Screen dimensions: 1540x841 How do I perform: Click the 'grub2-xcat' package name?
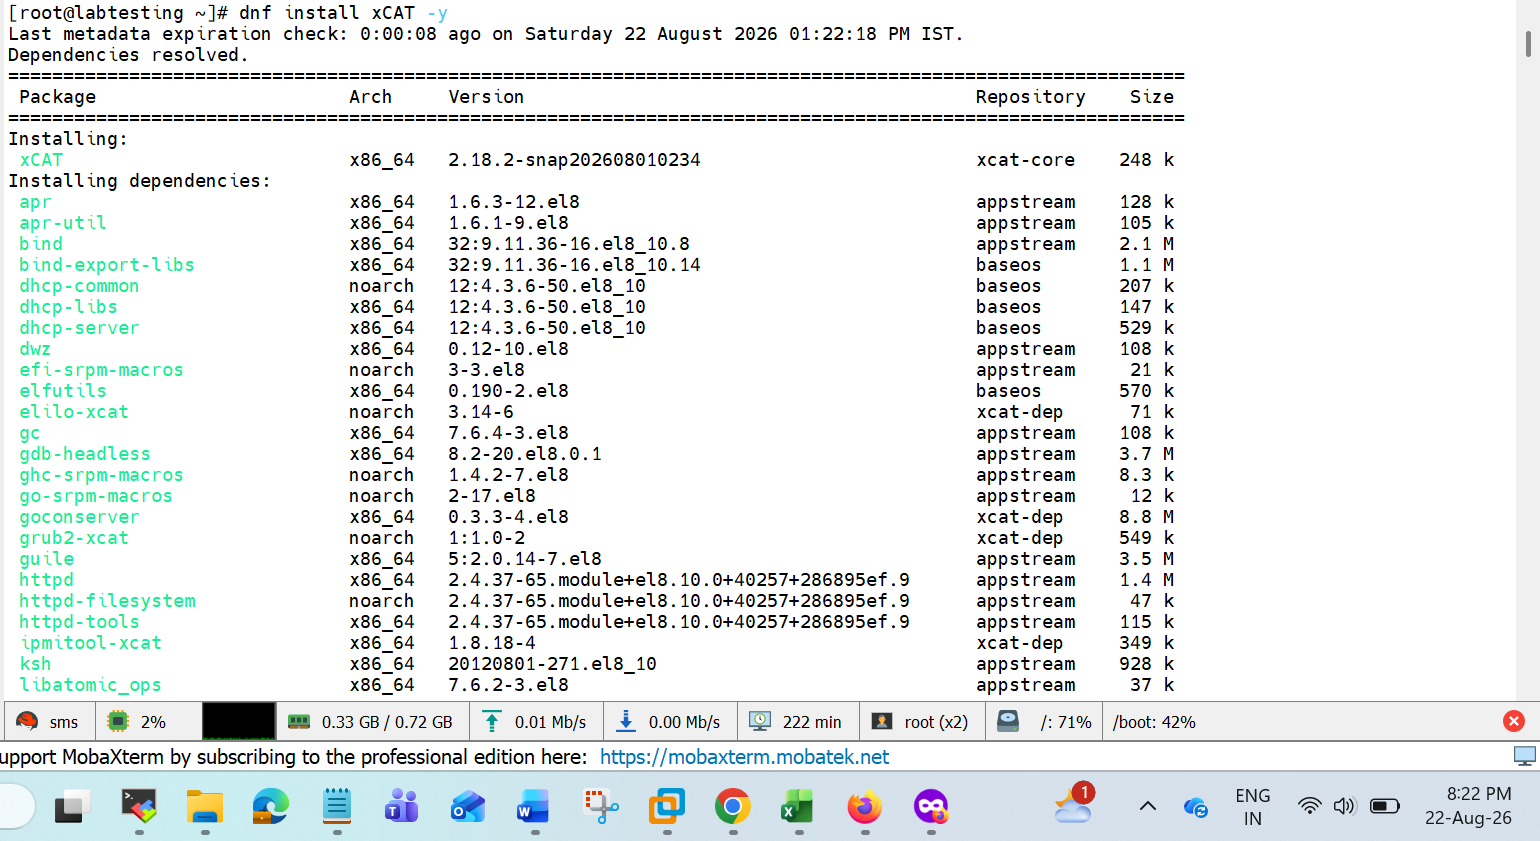(x=74, y=538)
